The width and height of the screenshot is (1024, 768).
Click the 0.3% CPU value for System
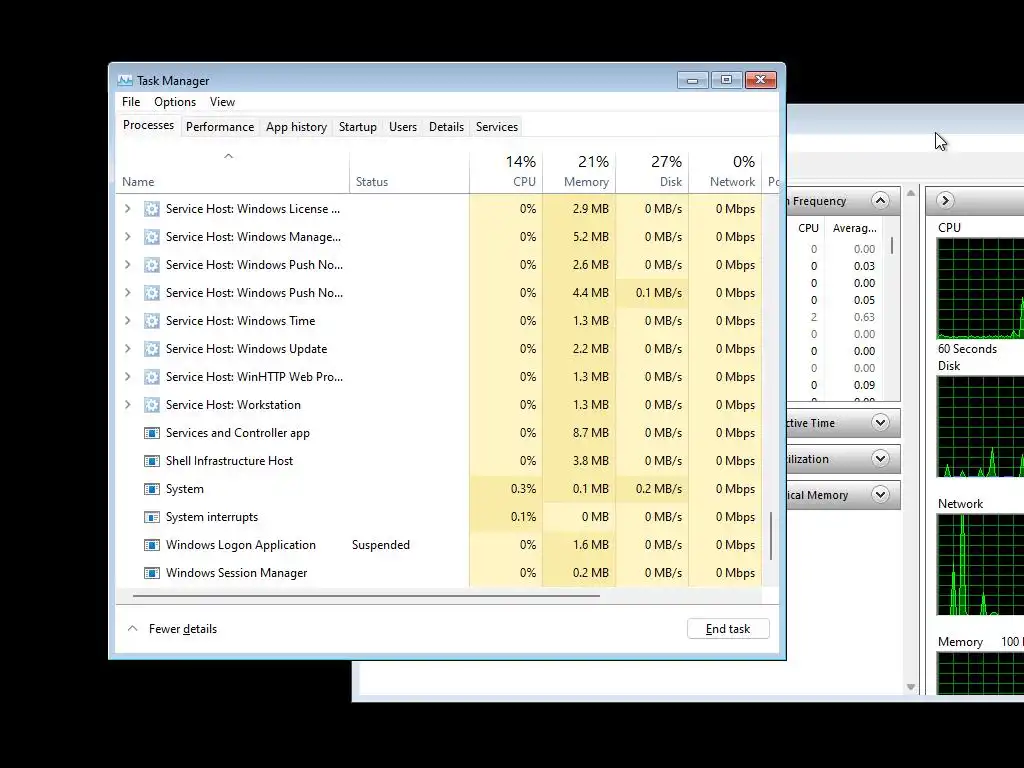point(523,489)
